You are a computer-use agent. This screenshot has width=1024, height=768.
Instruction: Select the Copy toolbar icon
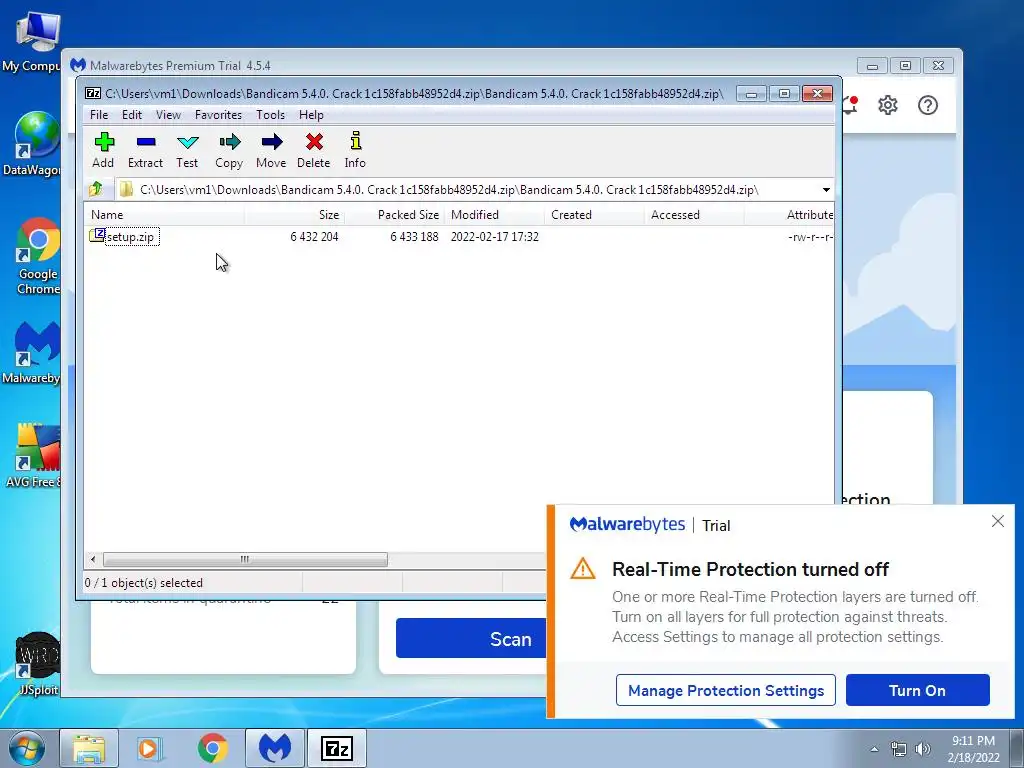point(229,150)
